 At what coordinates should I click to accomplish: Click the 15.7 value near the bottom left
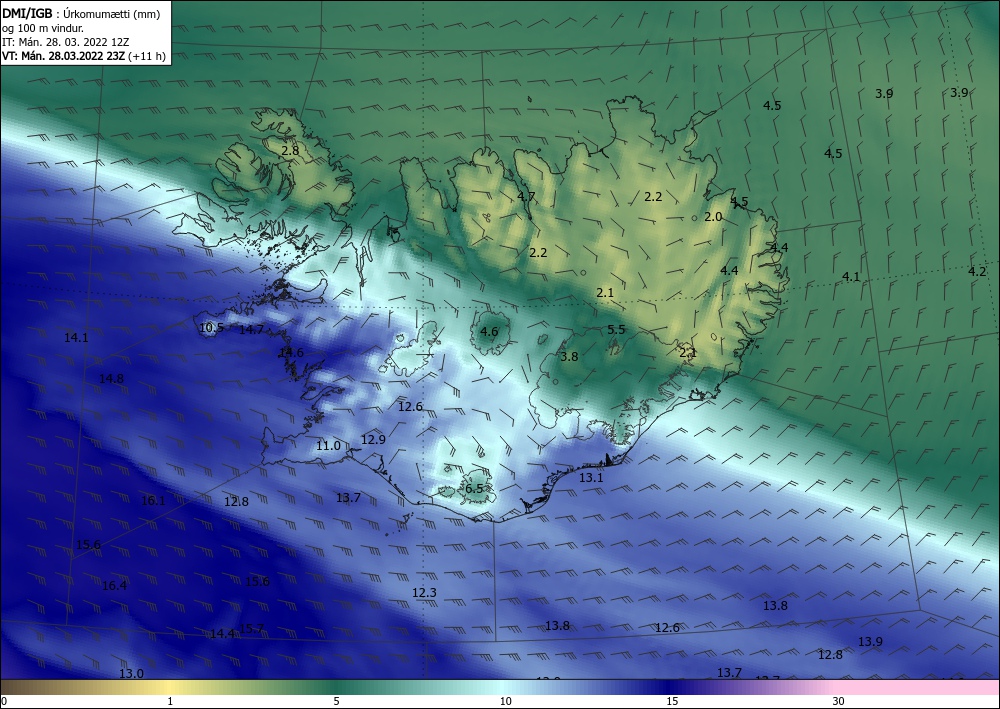point(252,629)
